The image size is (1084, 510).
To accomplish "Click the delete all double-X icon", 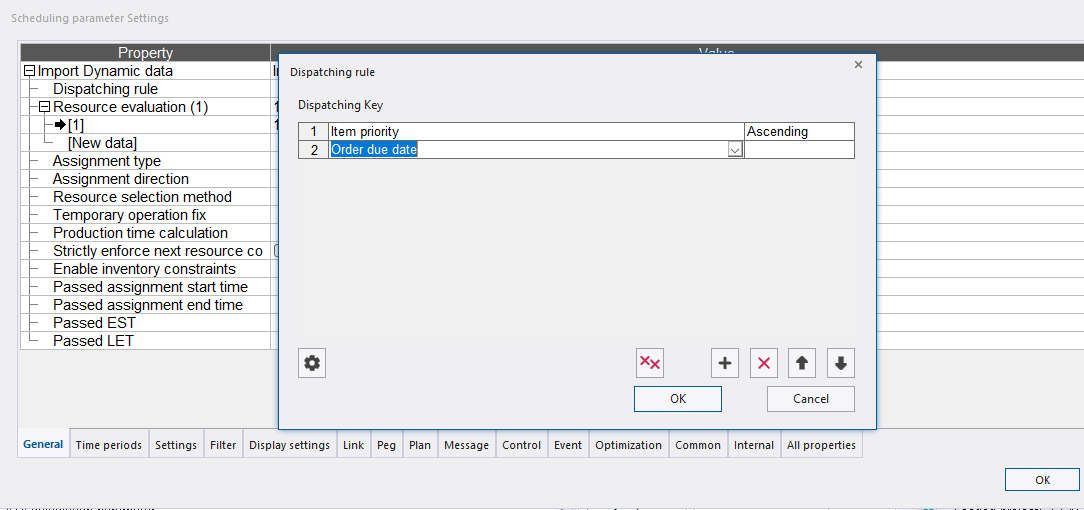I will coord(650,363).
